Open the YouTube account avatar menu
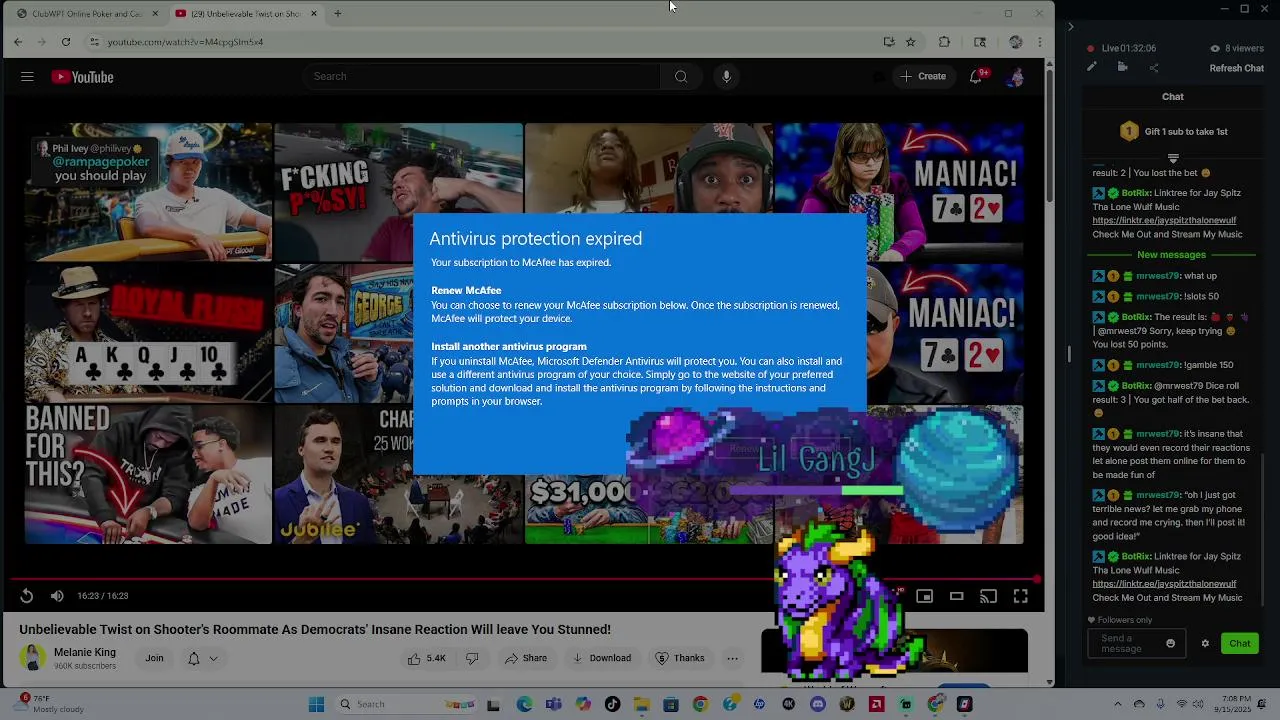 pos(1016,77)
